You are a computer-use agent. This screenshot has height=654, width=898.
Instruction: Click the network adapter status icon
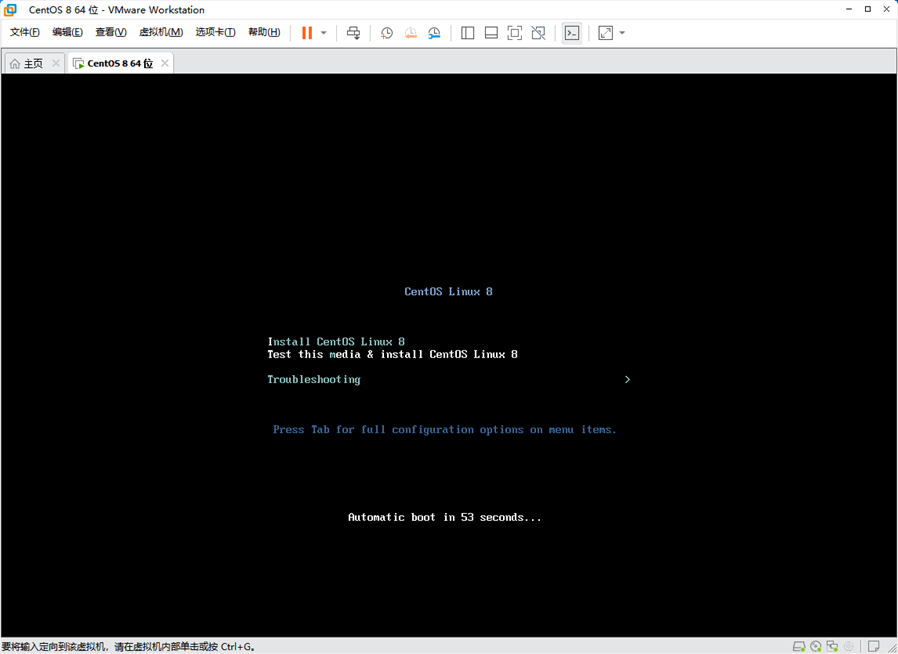tap(832, 647)
